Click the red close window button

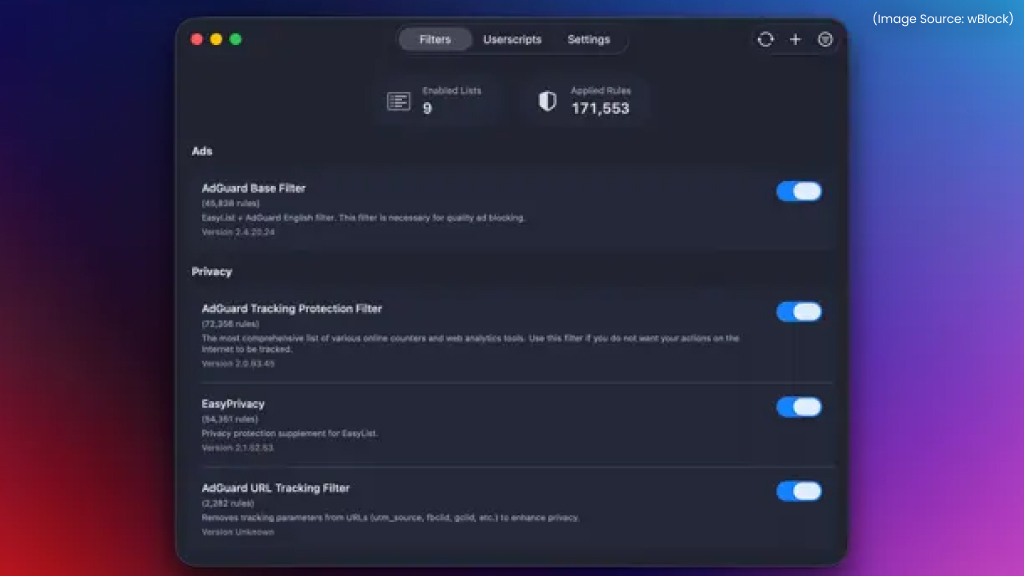coord(197,39)
